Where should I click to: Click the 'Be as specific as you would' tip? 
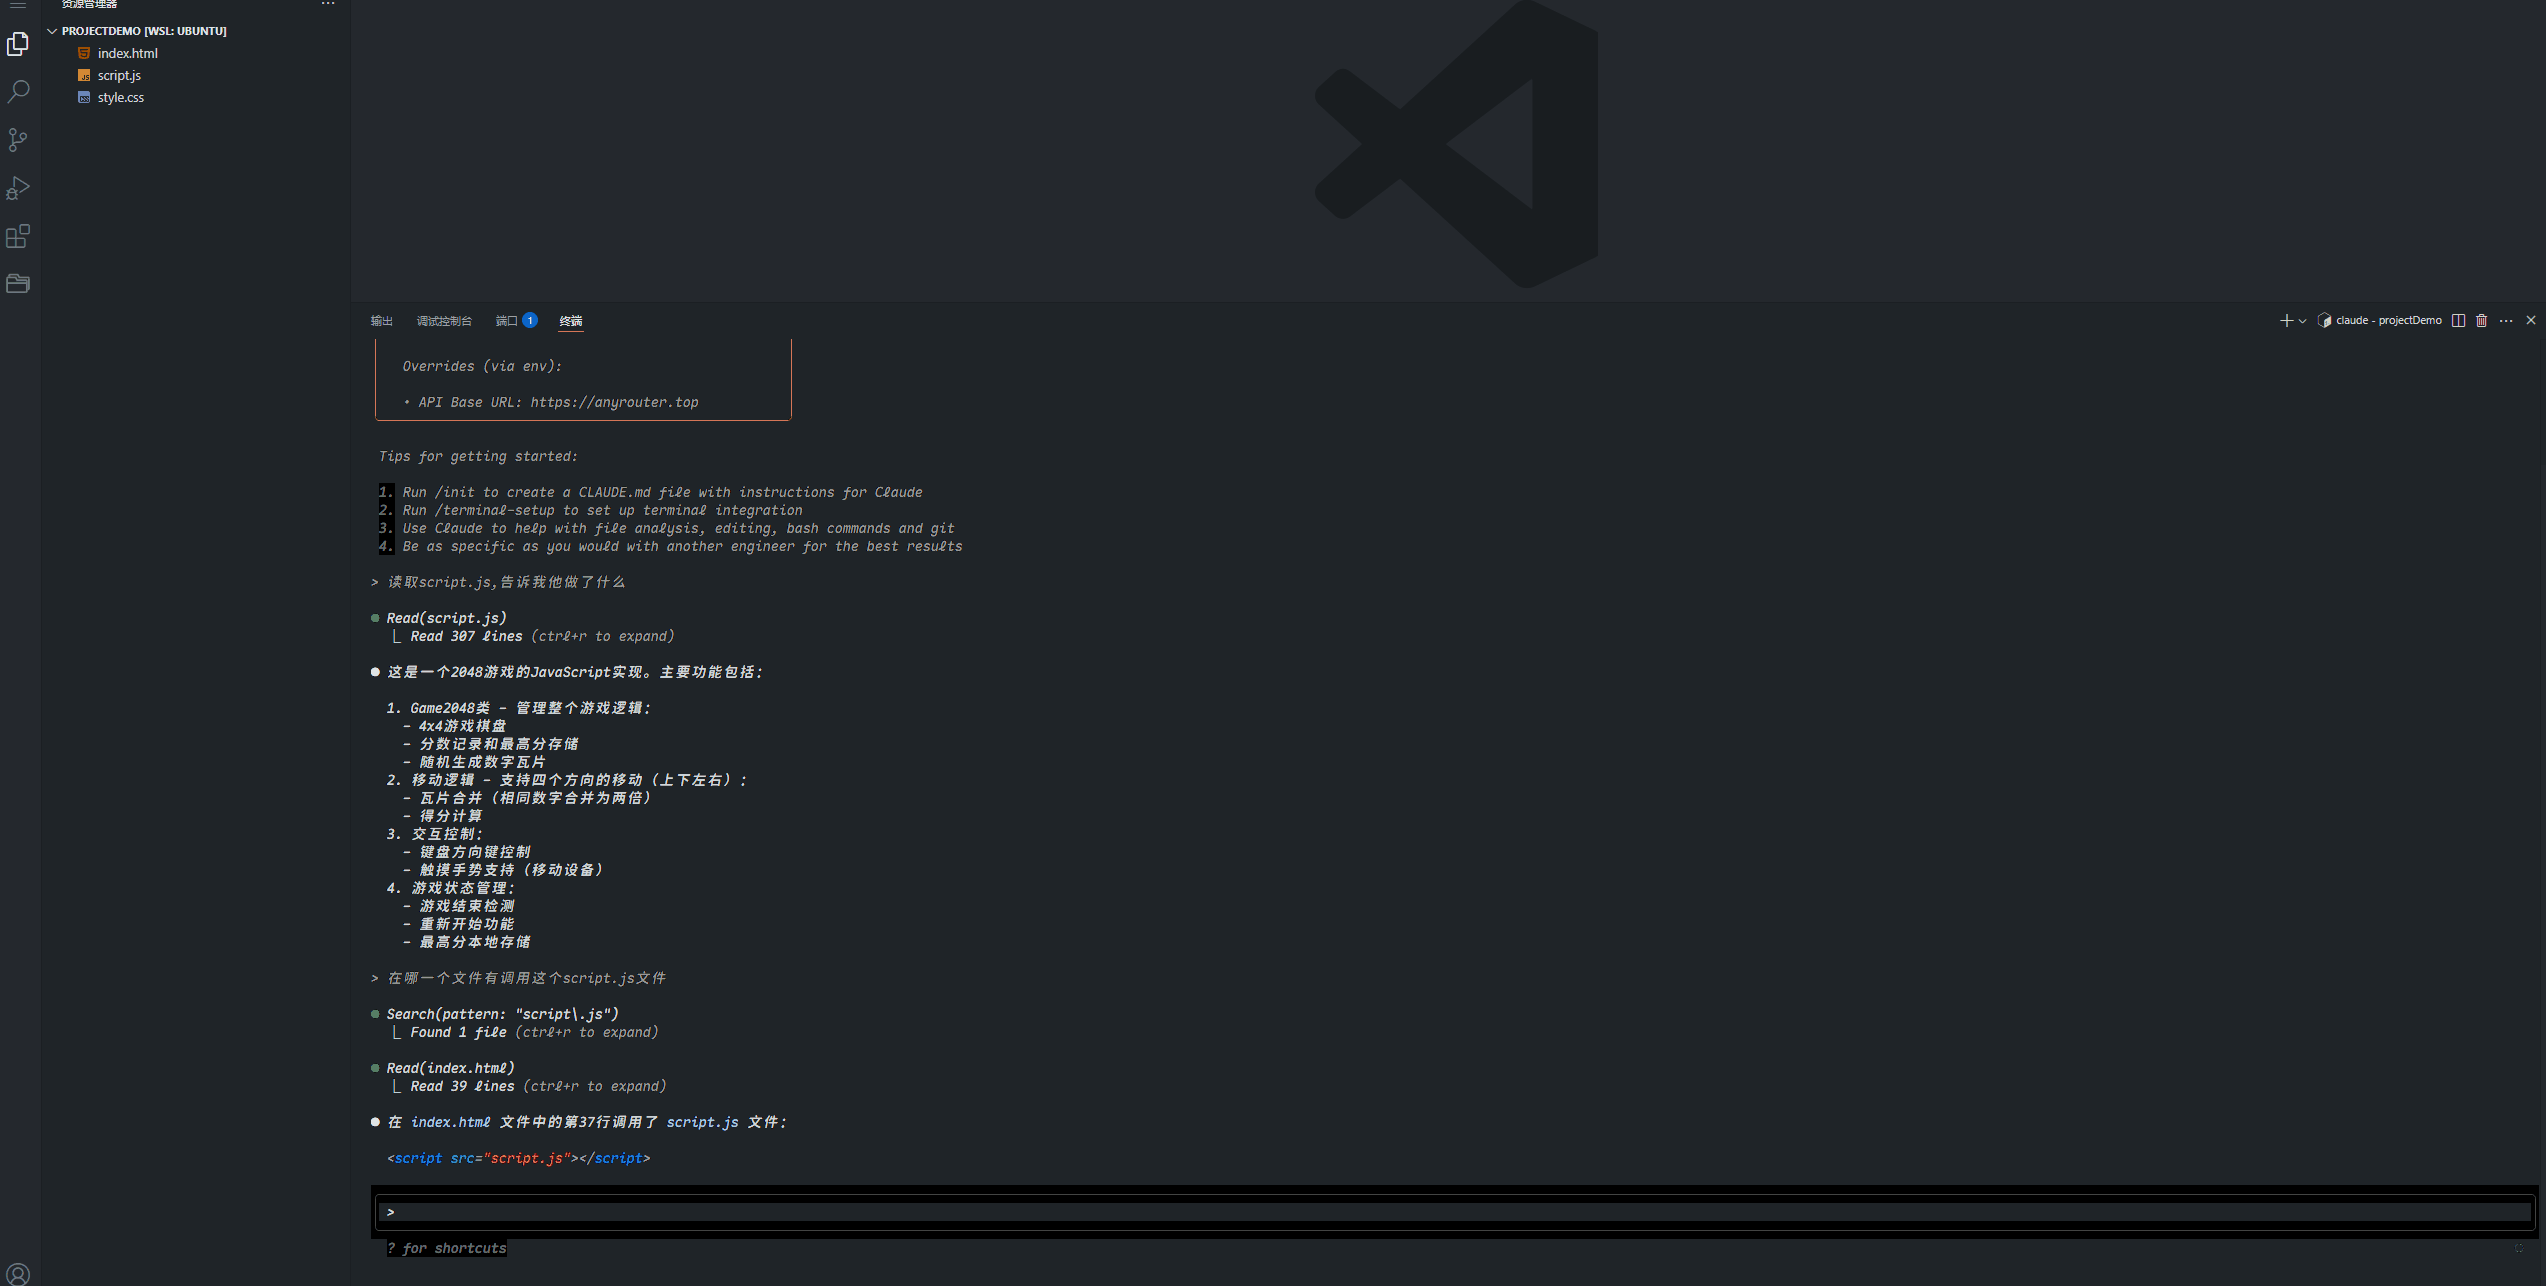(671, 546)
